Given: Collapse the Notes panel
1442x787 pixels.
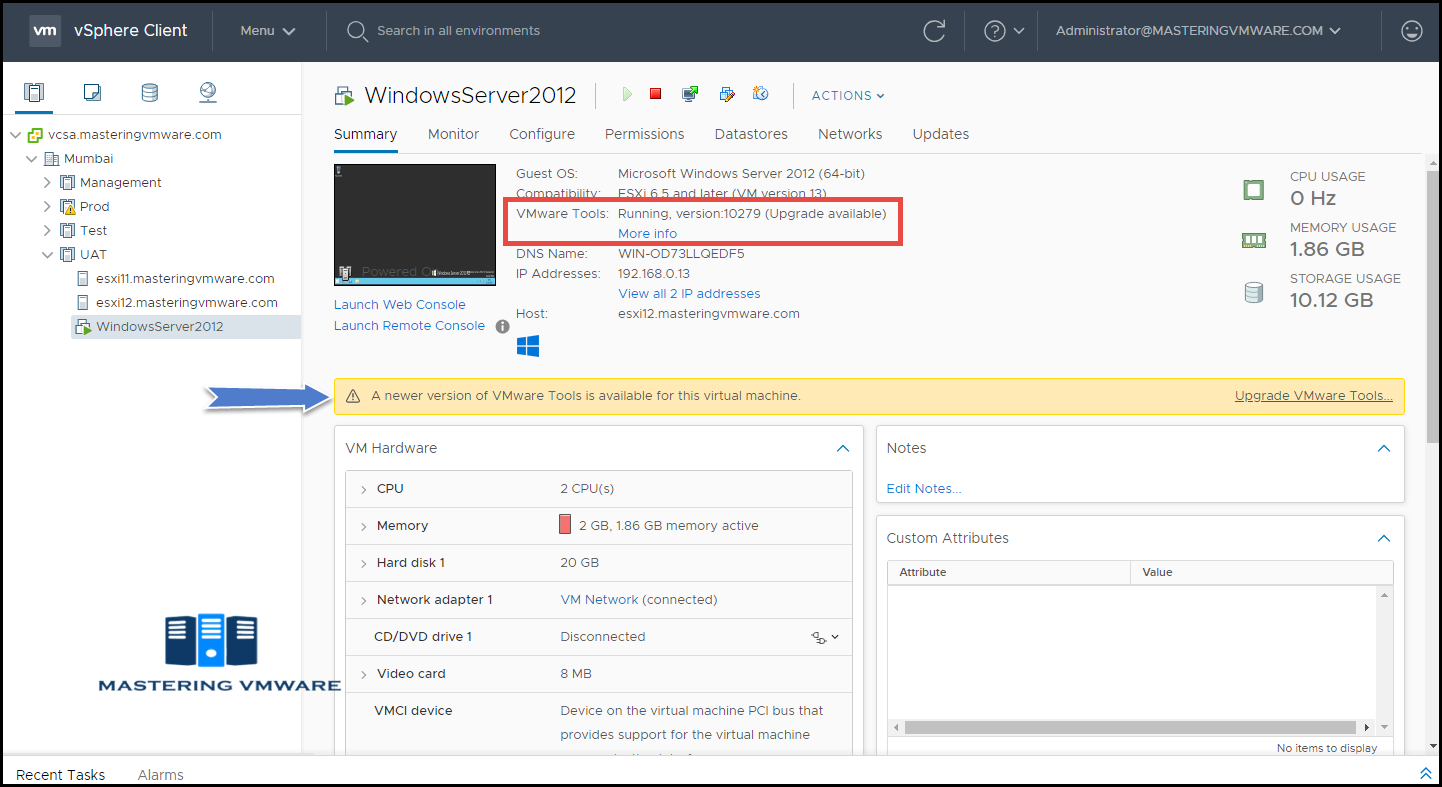Looking at the screenshot, I should (1384, 449).
